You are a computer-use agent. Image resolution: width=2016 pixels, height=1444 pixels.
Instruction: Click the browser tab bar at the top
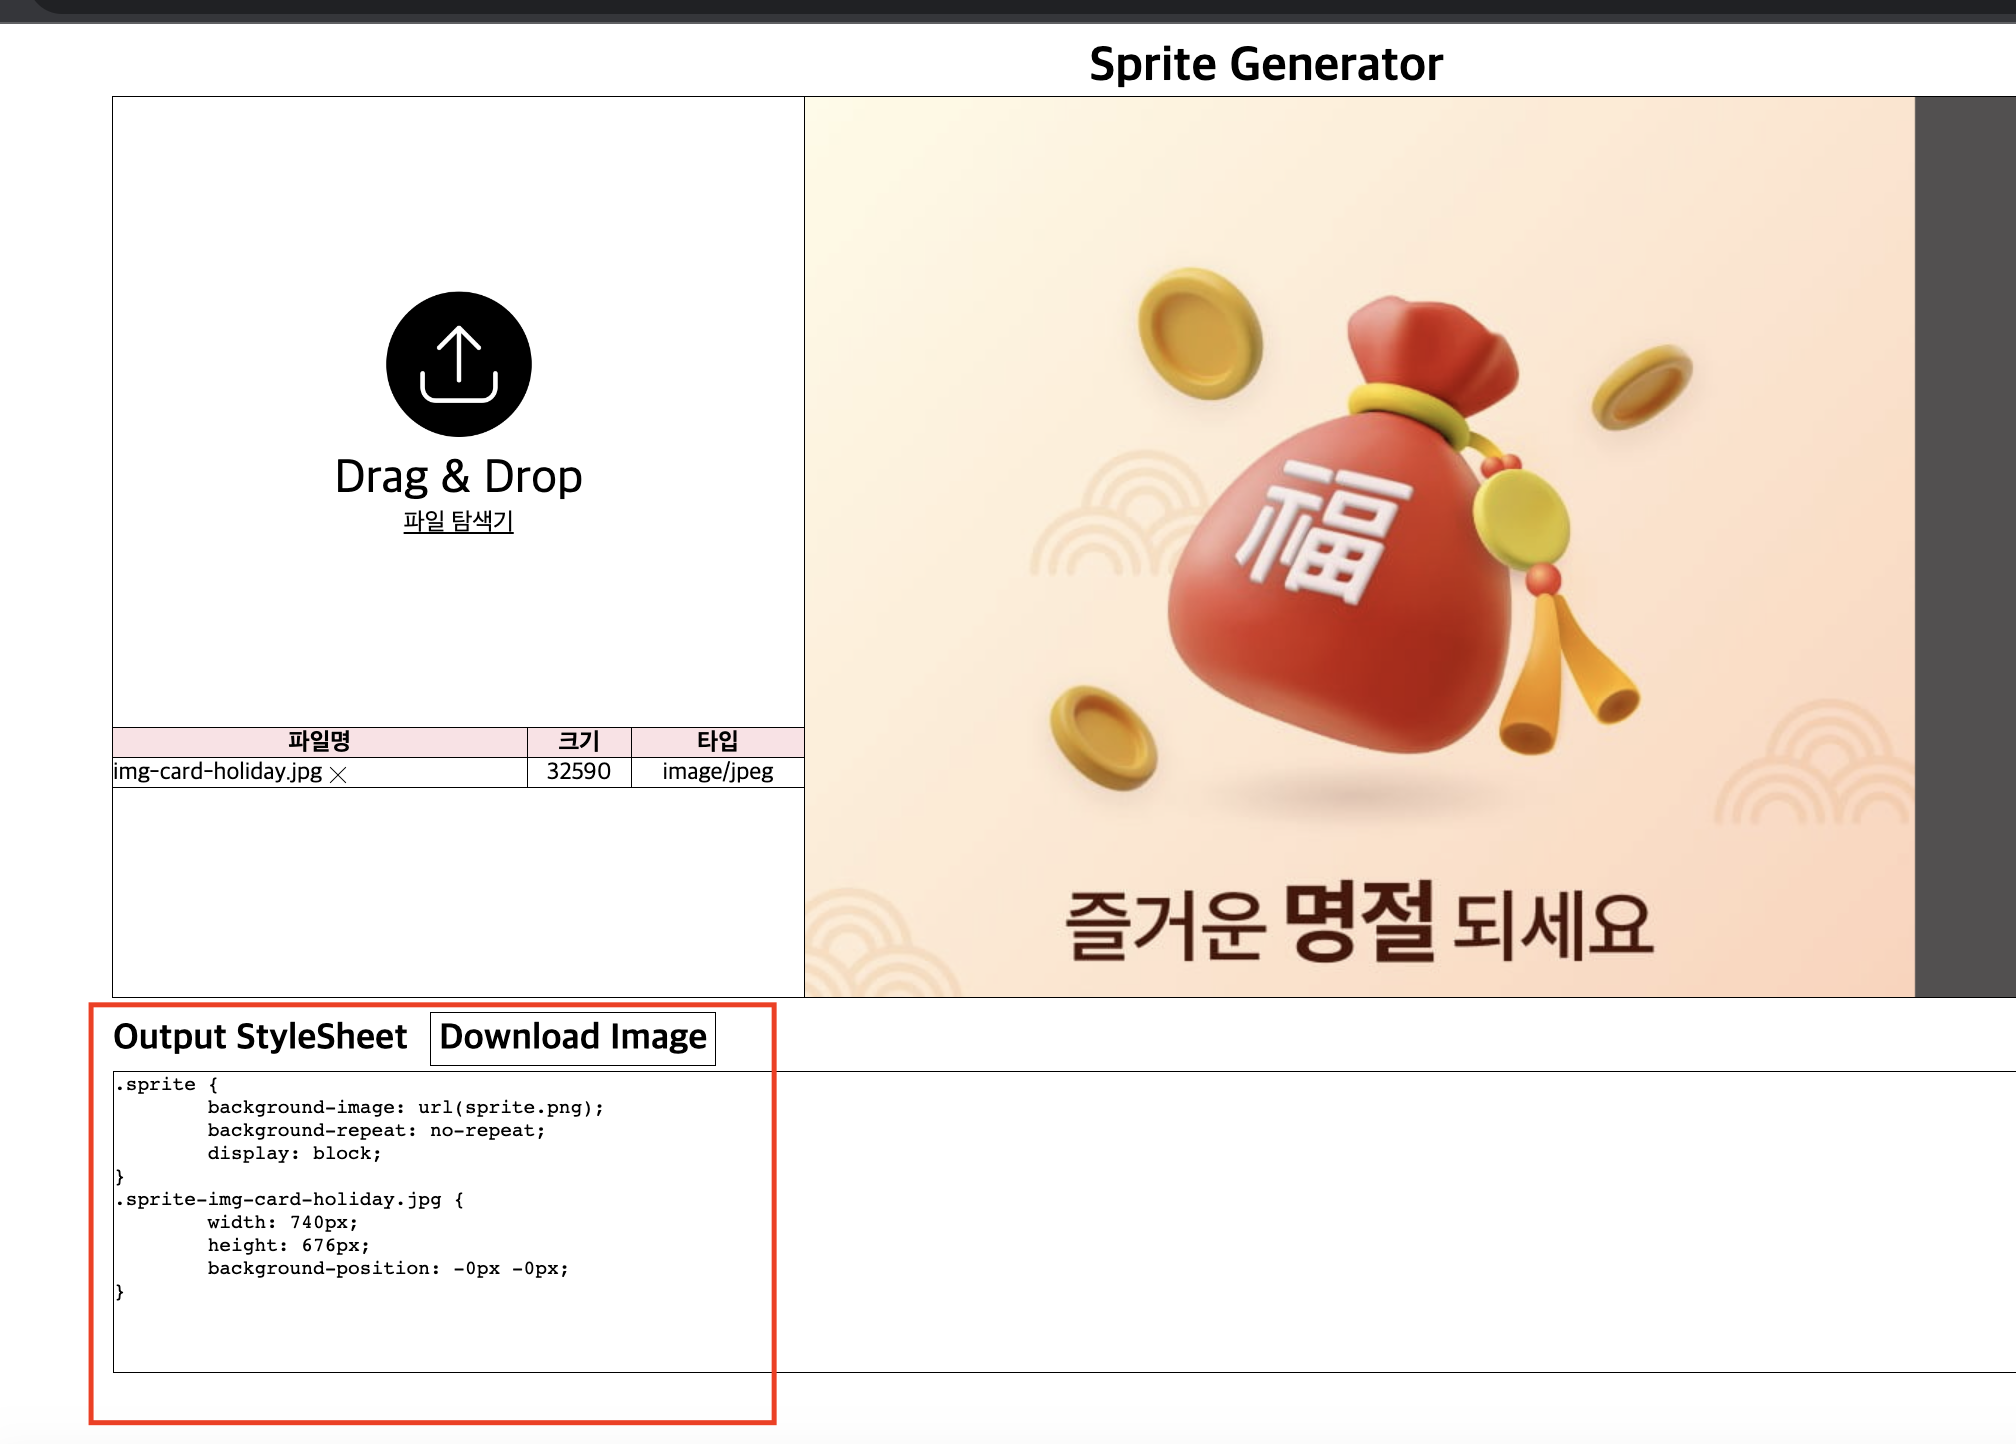click(x=1000, y=8)
